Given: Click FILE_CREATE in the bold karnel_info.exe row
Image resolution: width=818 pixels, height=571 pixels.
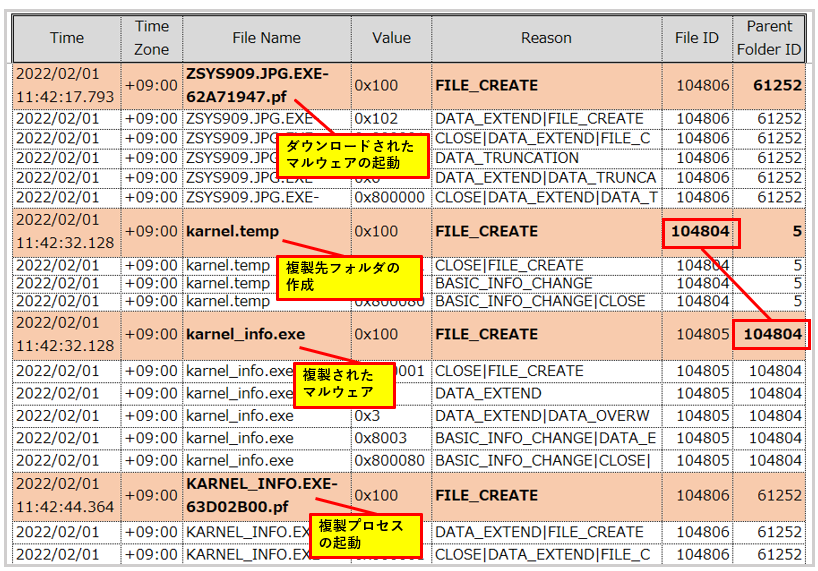Looking at the screenshot, I should [x=487, y=334].
